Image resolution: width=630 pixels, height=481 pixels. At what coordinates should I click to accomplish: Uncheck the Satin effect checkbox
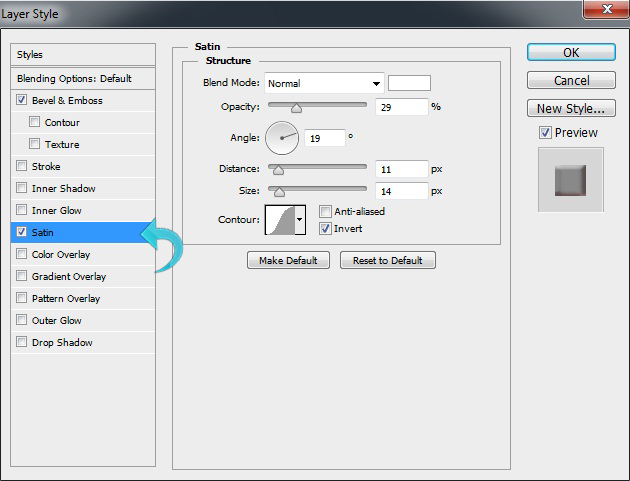pyautogui.click(x=22, y=232)
